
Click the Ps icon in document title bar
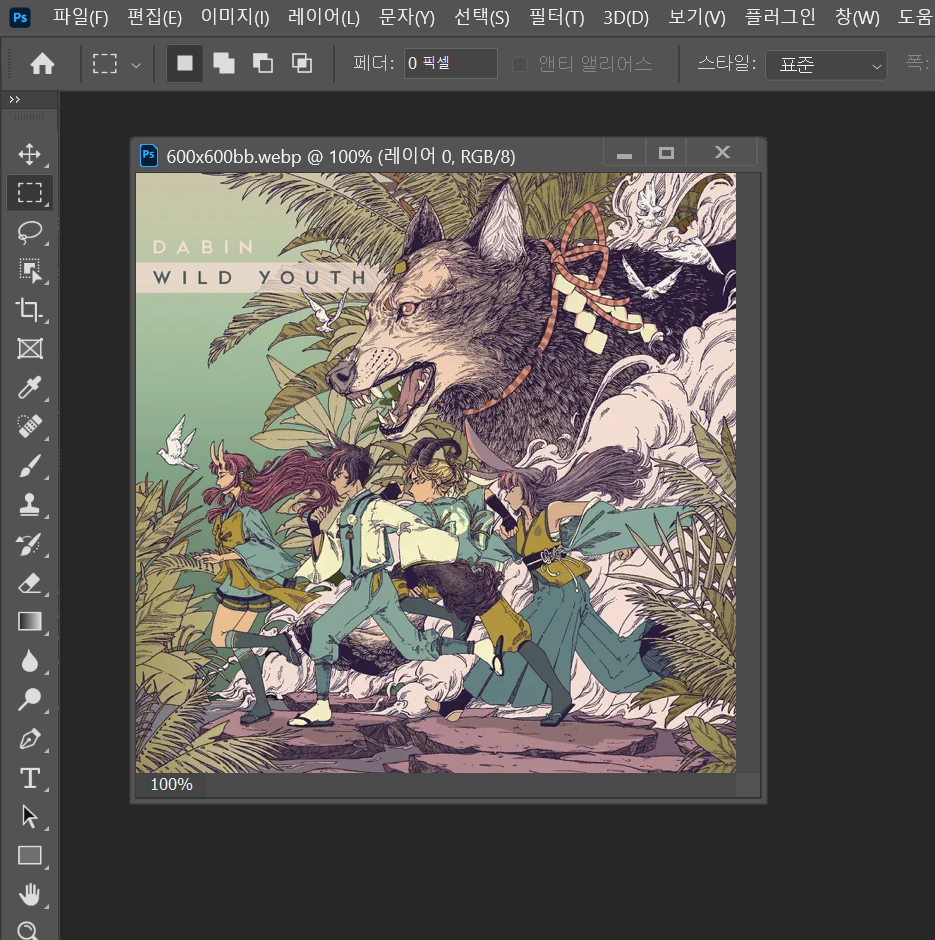pyautogui.click(x=149, y=155)
